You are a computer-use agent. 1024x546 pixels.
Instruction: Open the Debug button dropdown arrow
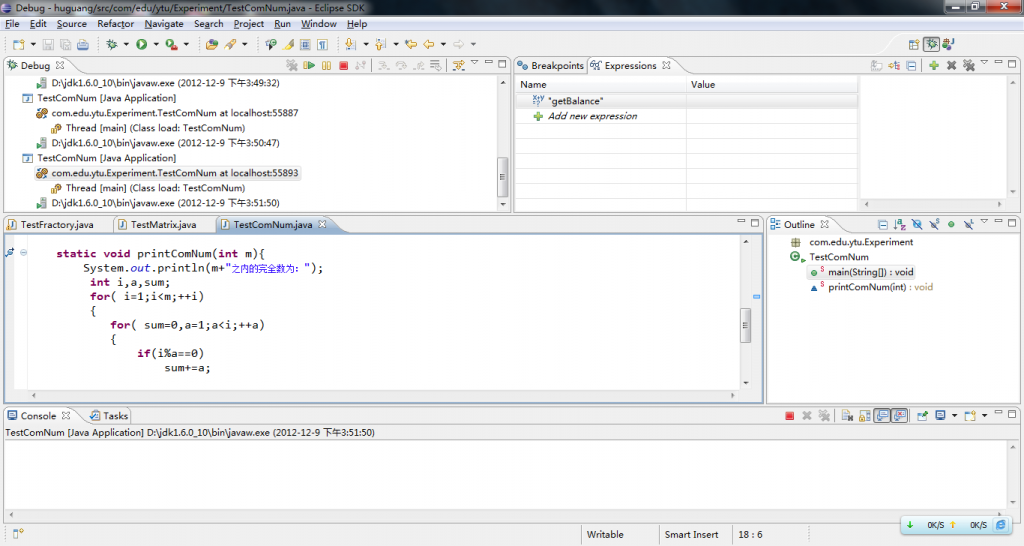[x=125, y=44]
